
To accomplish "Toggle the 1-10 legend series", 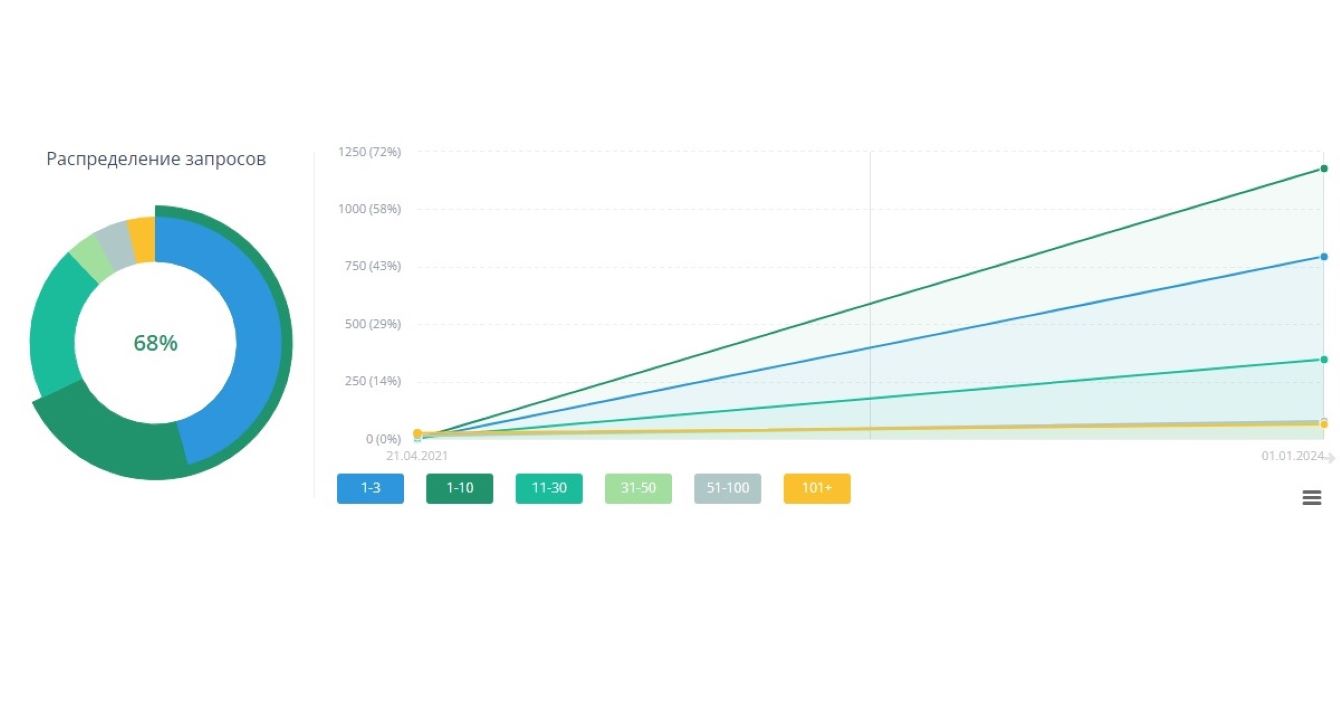I will click(x=459, y=488).
